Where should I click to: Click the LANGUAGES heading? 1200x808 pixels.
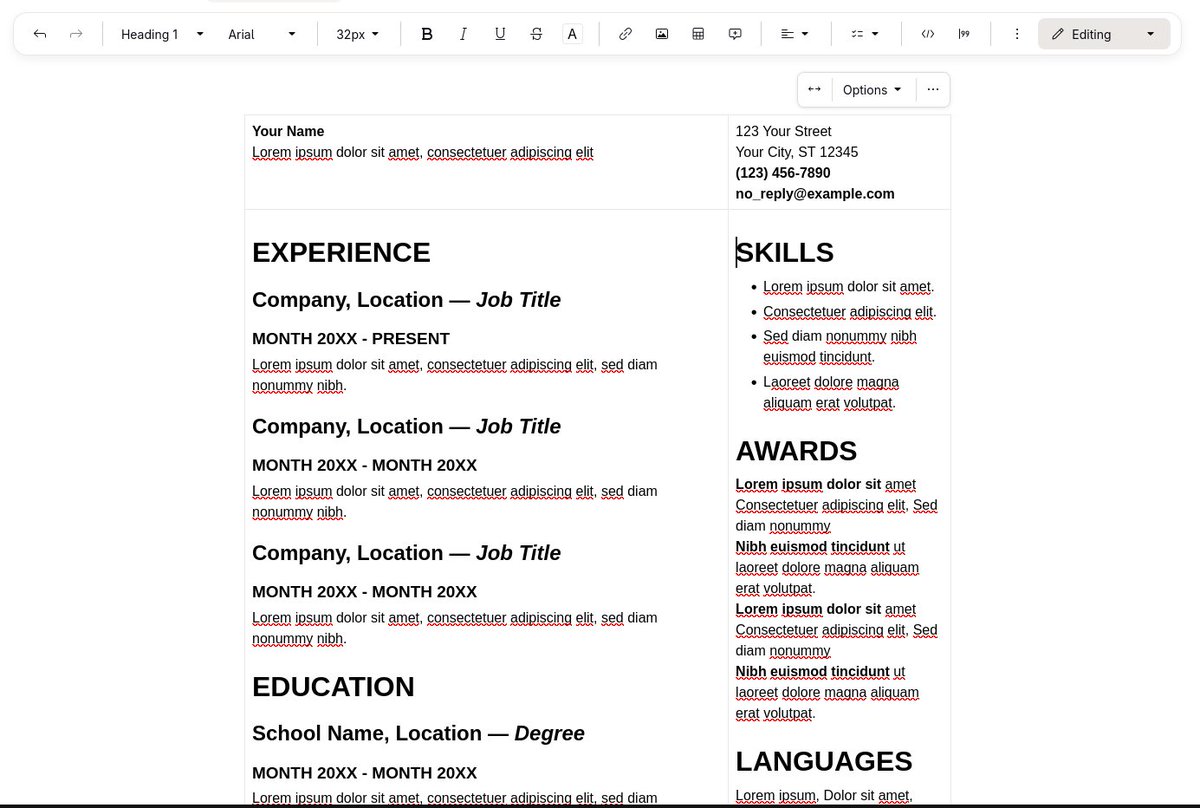tap(824, 761)
